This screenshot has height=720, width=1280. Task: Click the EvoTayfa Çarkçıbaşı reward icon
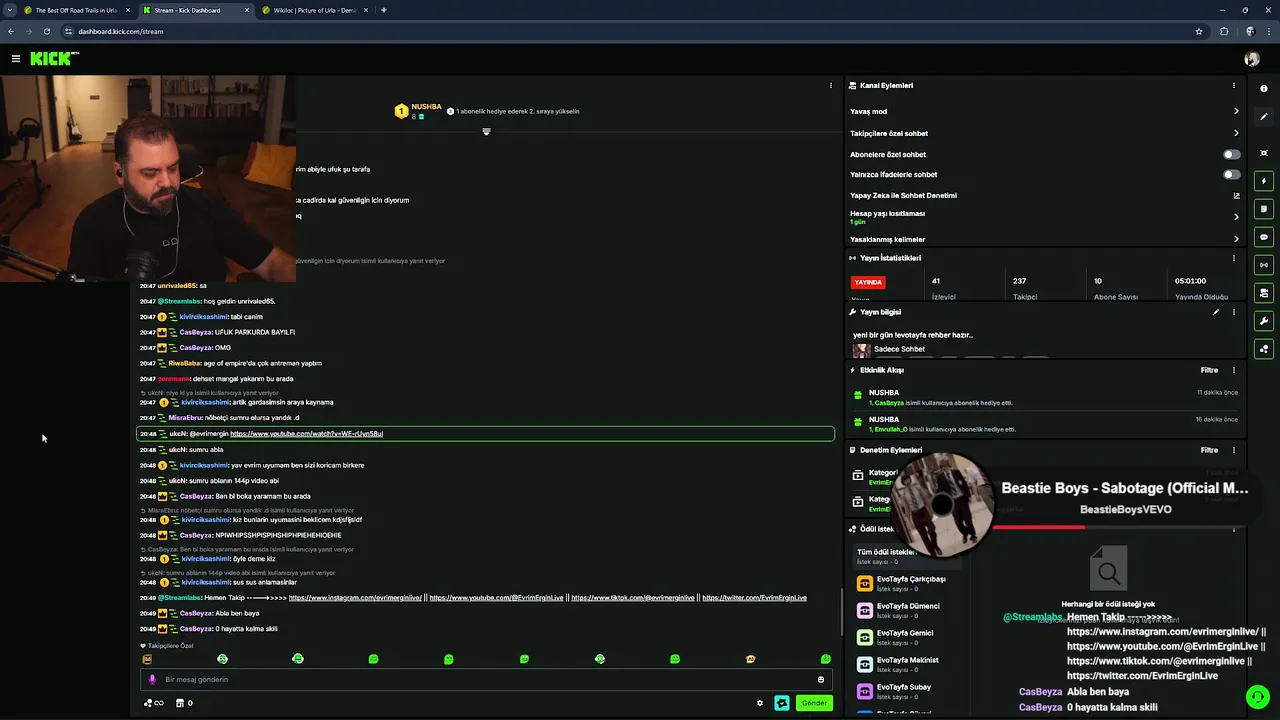pos(865,583)
